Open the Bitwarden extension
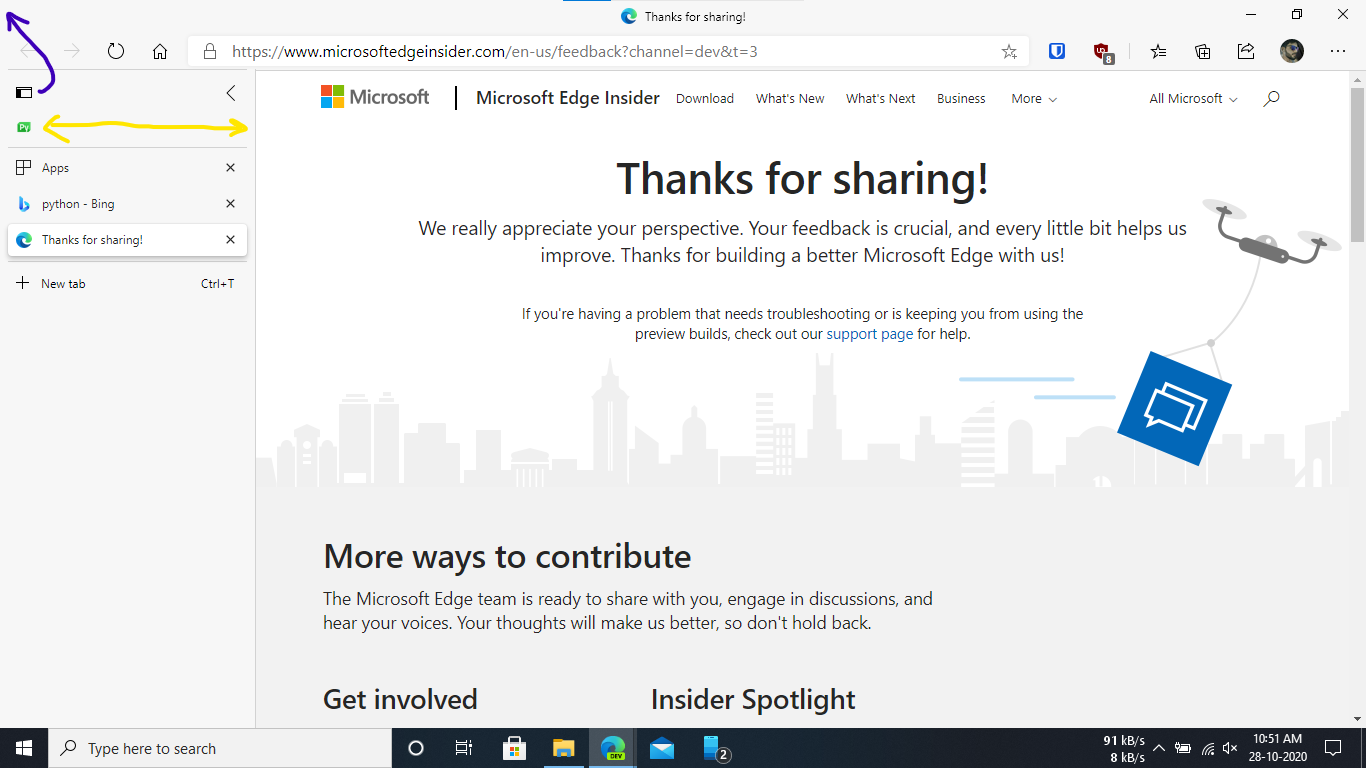Screen dimensions: 1366x768 tap(1057, 51)
